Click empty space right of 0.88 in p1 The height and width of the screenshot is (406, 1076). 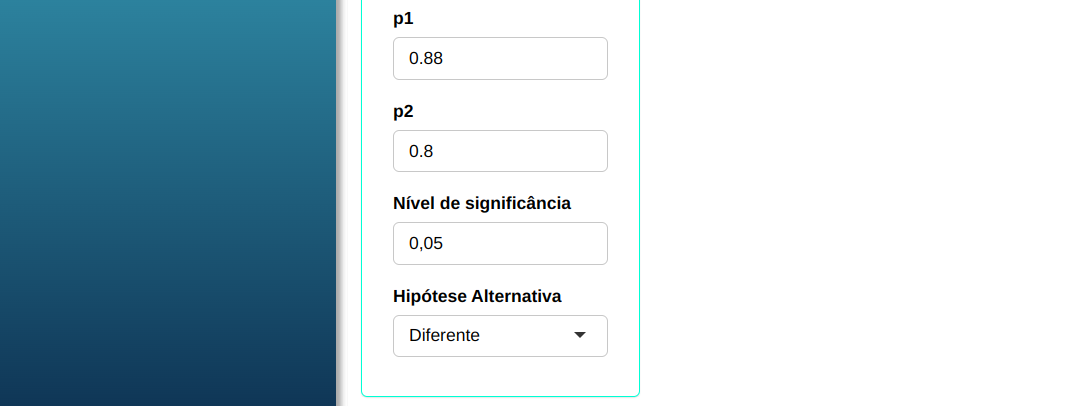click(x=540, y=59)
